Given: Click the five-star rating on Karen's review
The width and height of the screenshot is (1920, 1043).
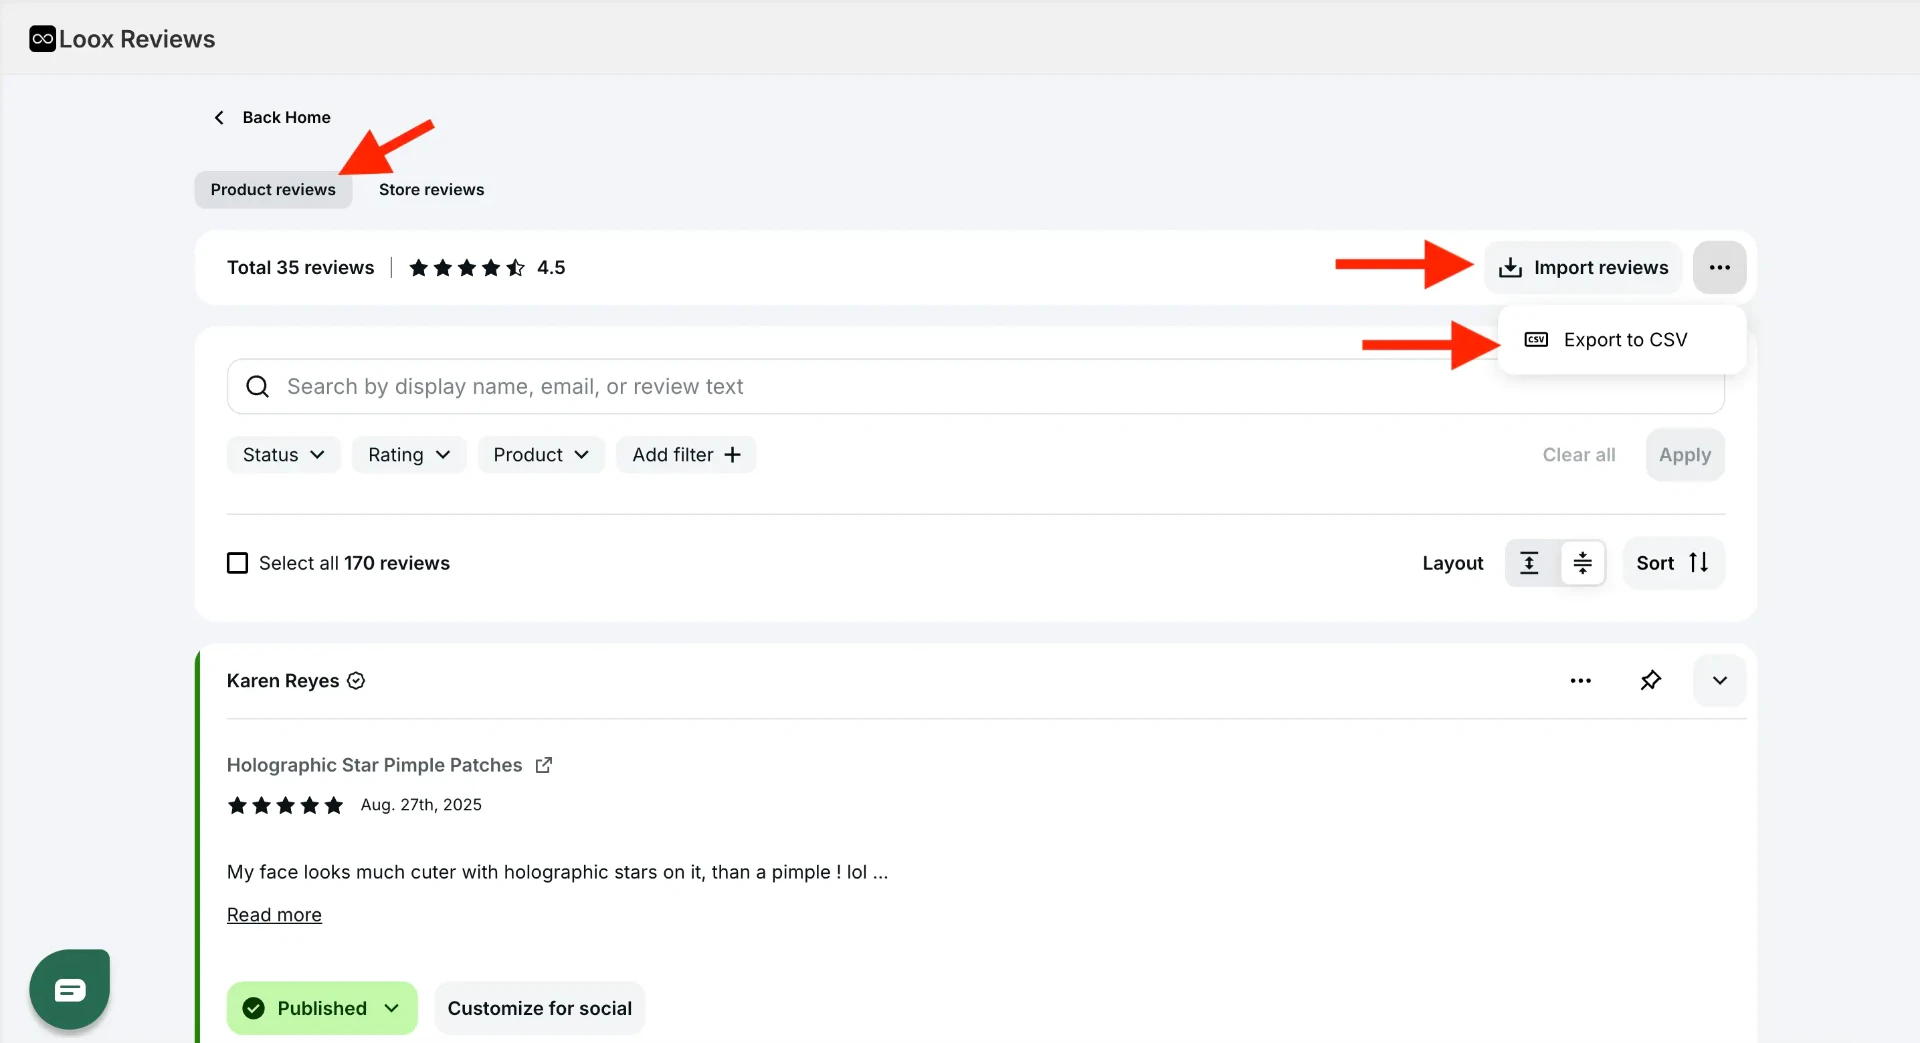Looking at the screenshot, I should click(x=285, y=805).
